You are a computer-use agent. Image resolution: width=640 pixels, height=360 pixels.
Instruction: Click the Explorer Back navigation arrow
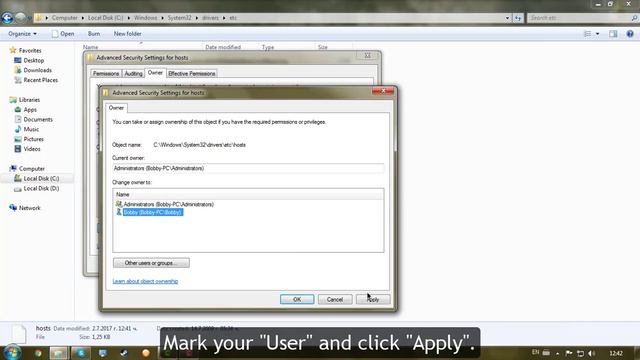tap(7, 18)
